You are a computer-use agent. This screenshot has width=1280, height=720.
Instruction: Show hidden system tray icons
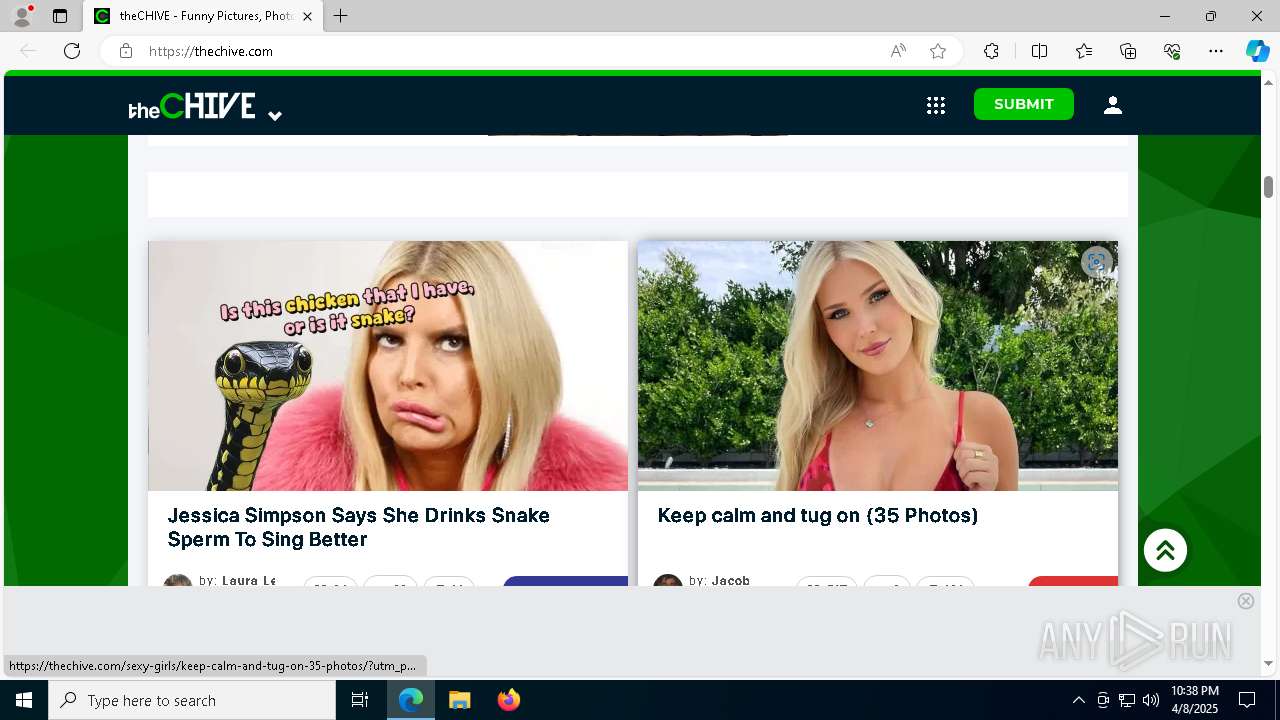[x=1078, y=700]
